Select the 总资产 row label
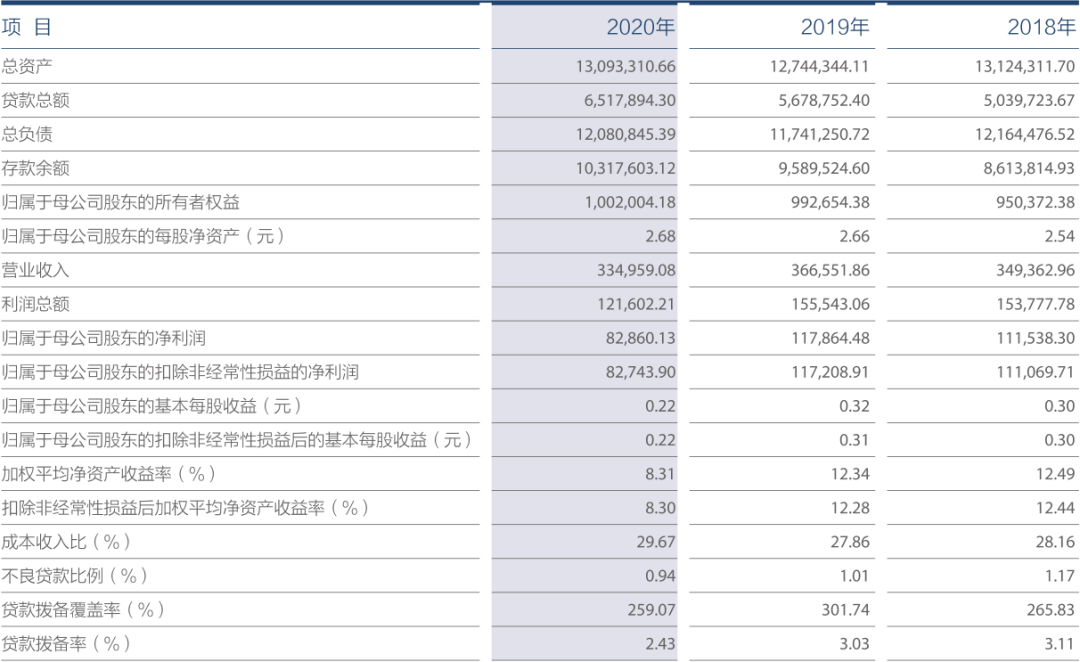 (27, 66)
